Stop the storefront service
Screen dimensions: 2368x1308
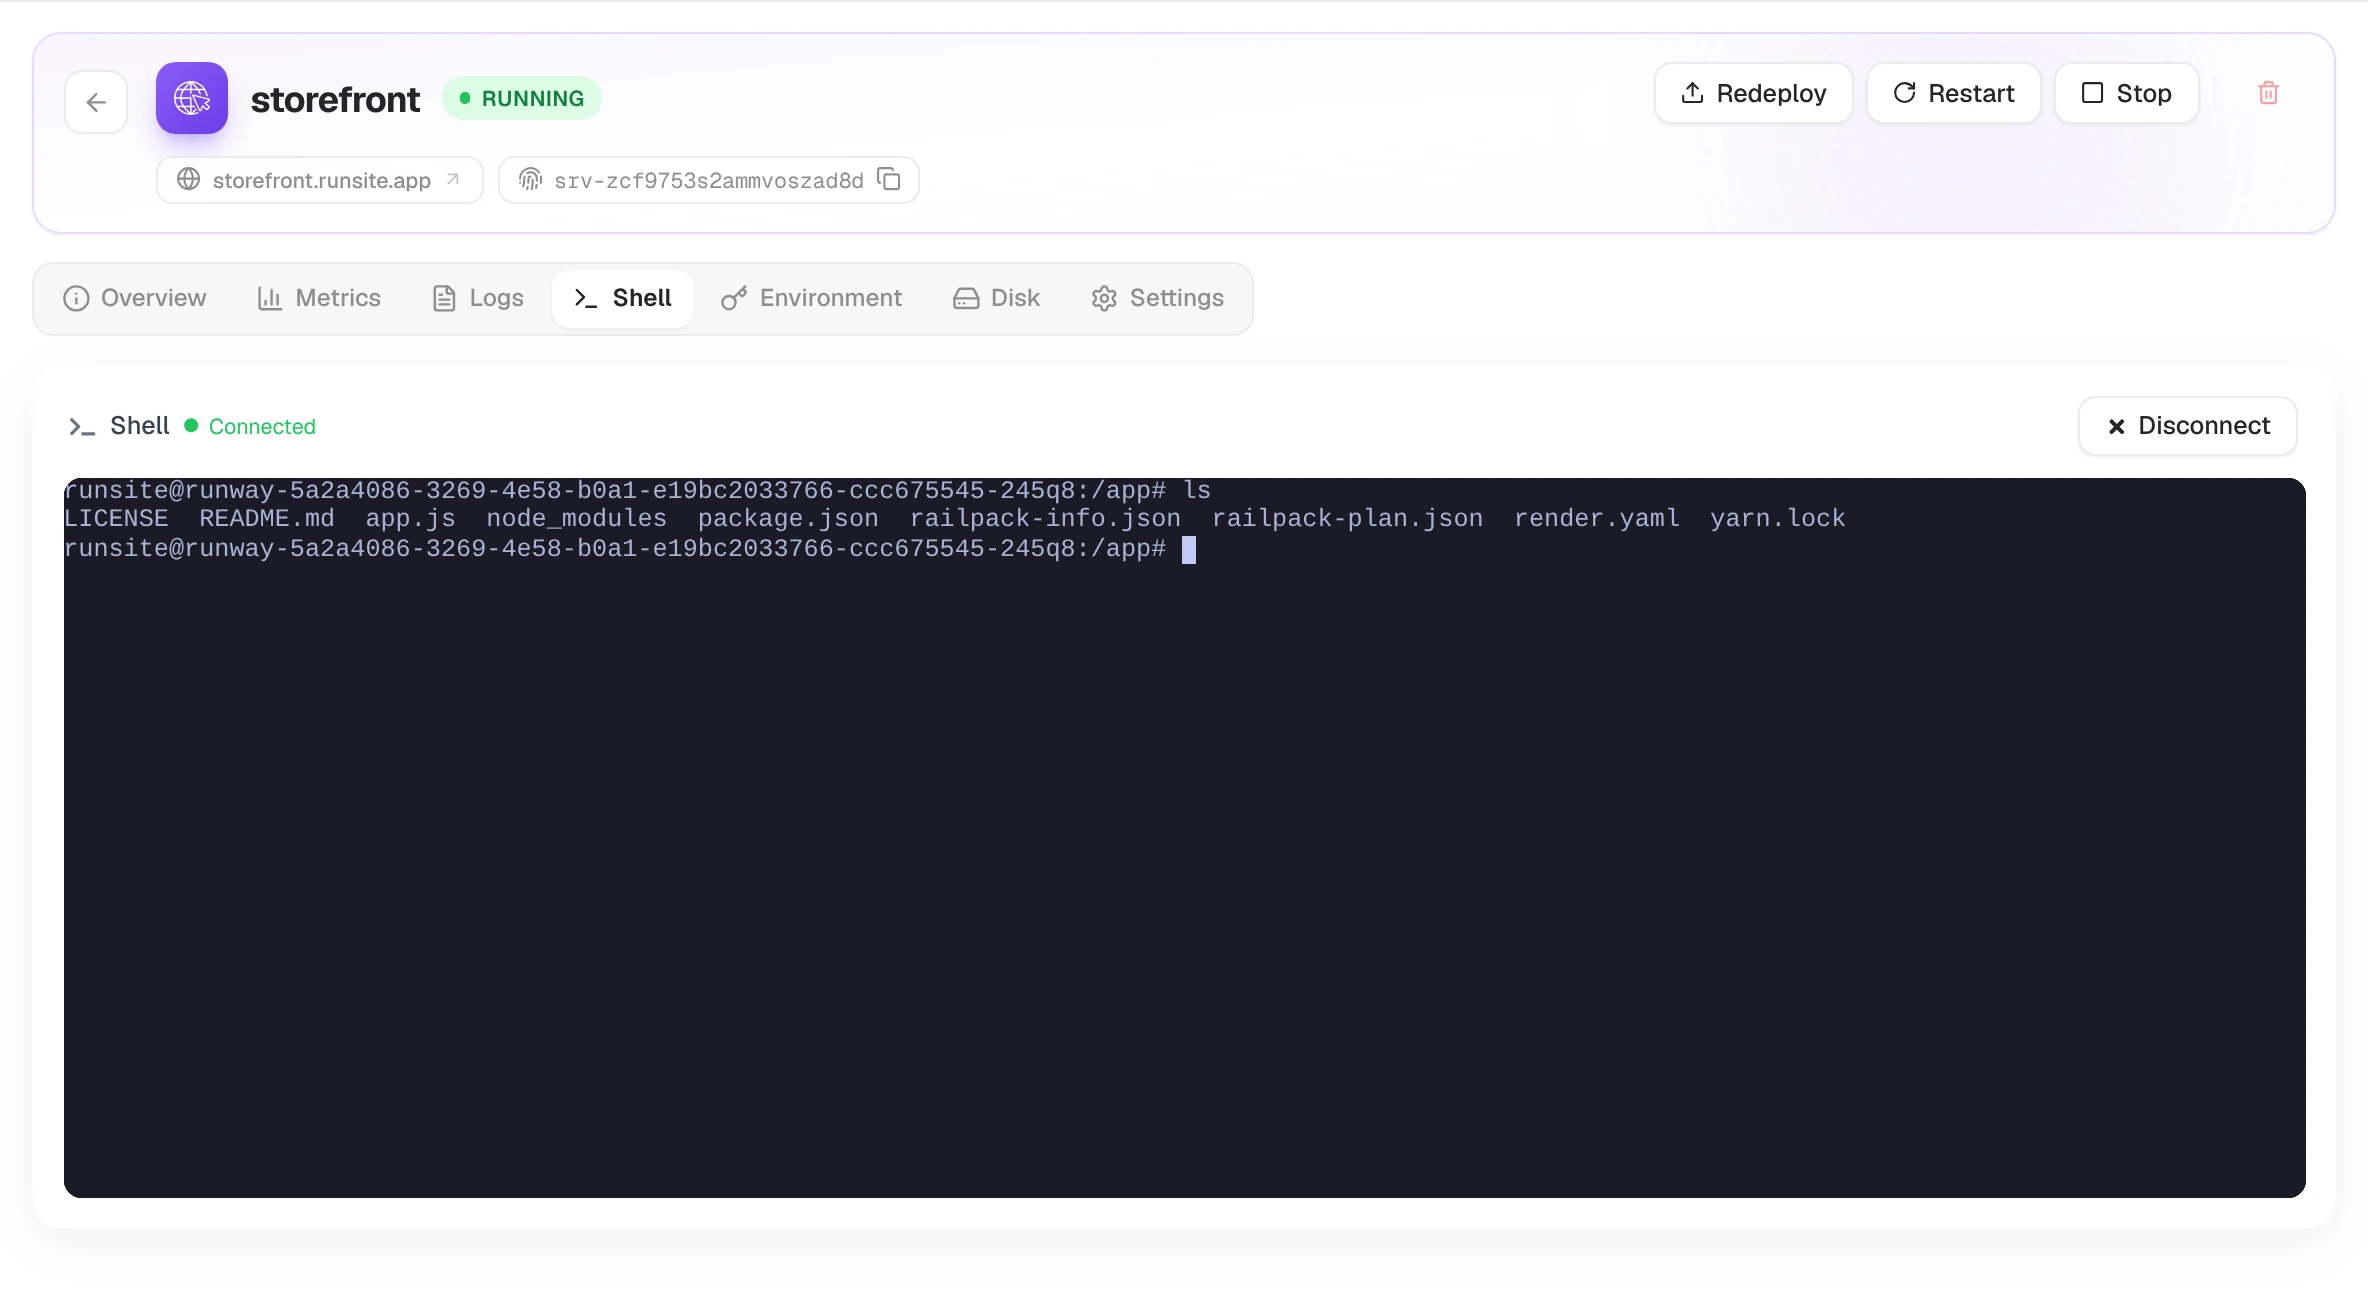(2127, 93)
